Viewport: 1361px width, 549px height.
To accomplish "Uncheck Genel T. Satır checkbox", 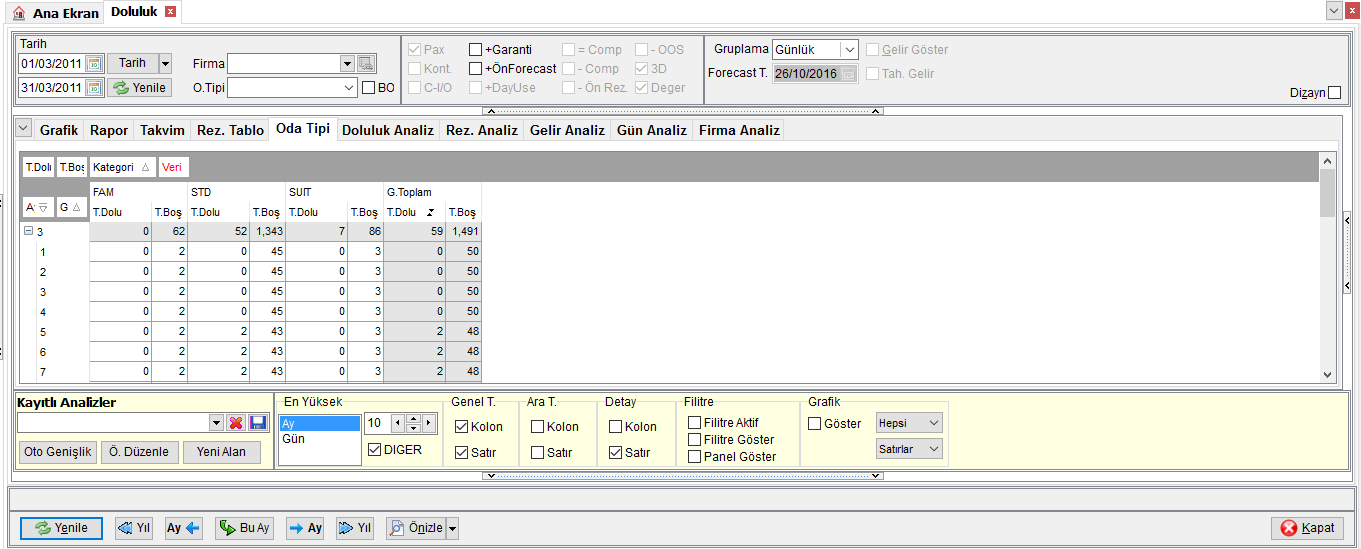I will coord(461,453).
